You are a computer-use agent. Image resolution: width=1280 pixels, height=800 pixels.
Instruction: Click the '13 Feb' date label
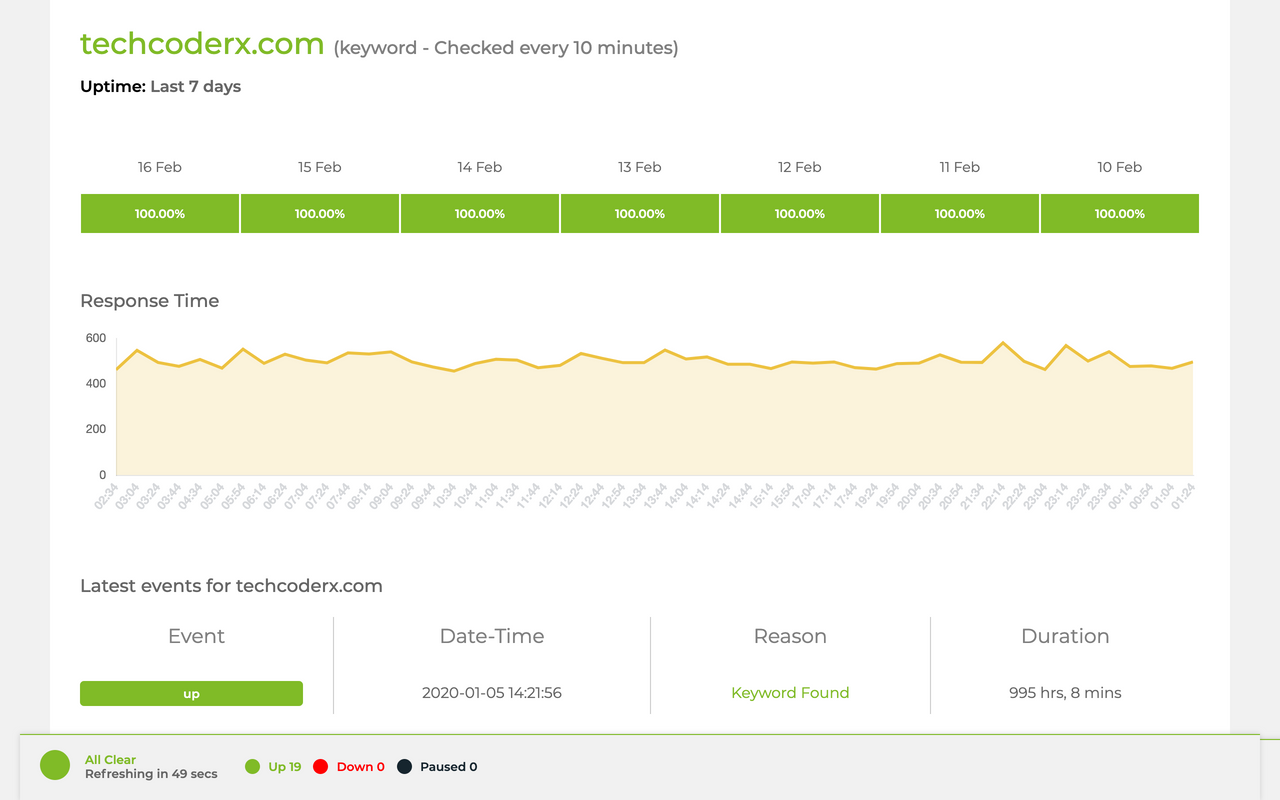click(640, 167)
